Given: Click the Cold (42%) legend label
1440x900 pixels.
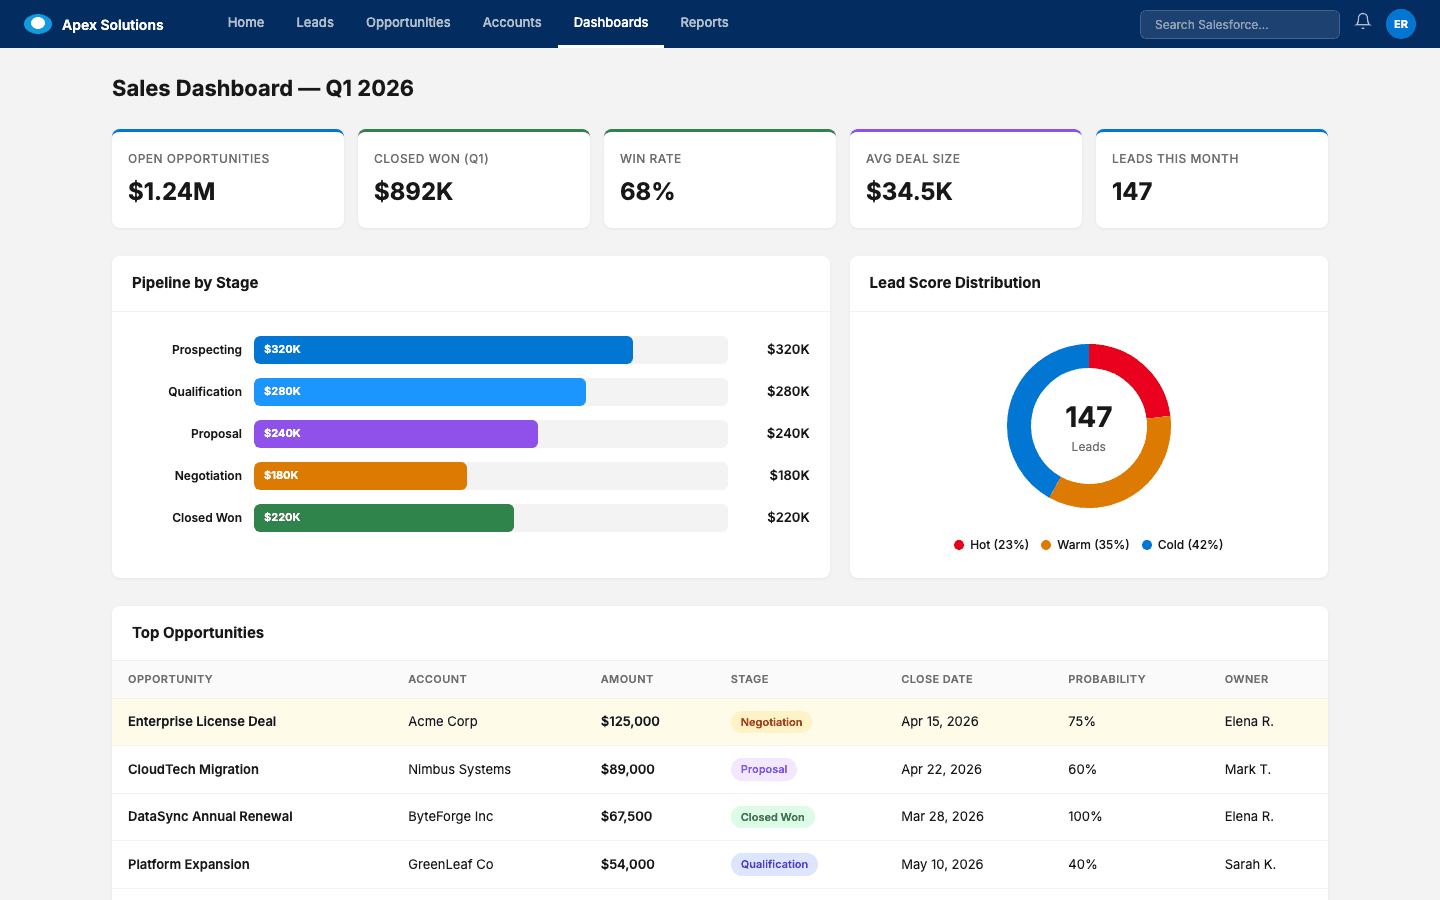Looking at the screenshot, I should click(1190, 545).
